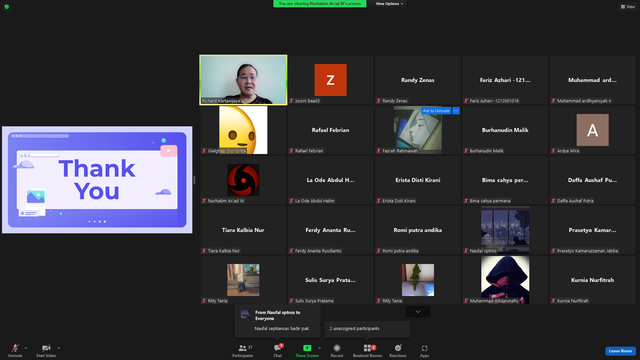Click Ask to Unmute on Fazrah Rahmawati

click(436, 111)
